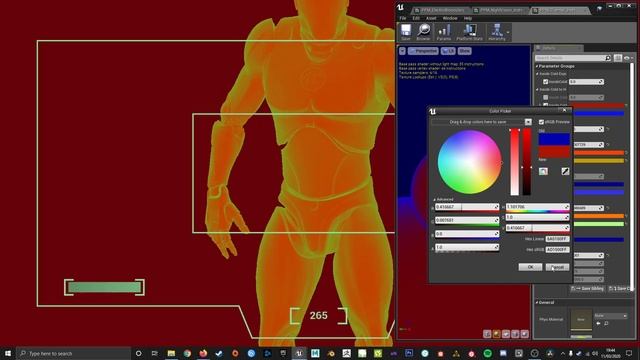
Task: Toggle the first InsideCold checkbox
Action: click(546, 82)
